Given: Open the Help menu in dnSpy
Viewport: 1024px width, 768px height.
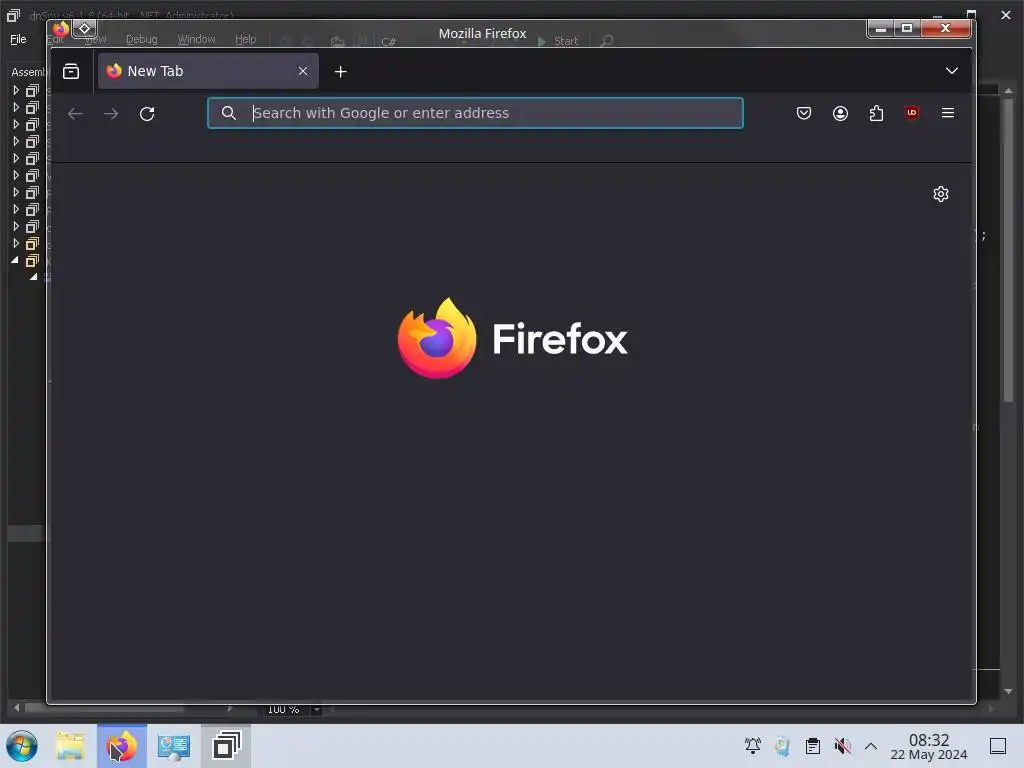Looking at the screenshot, I should click(246, 39).
